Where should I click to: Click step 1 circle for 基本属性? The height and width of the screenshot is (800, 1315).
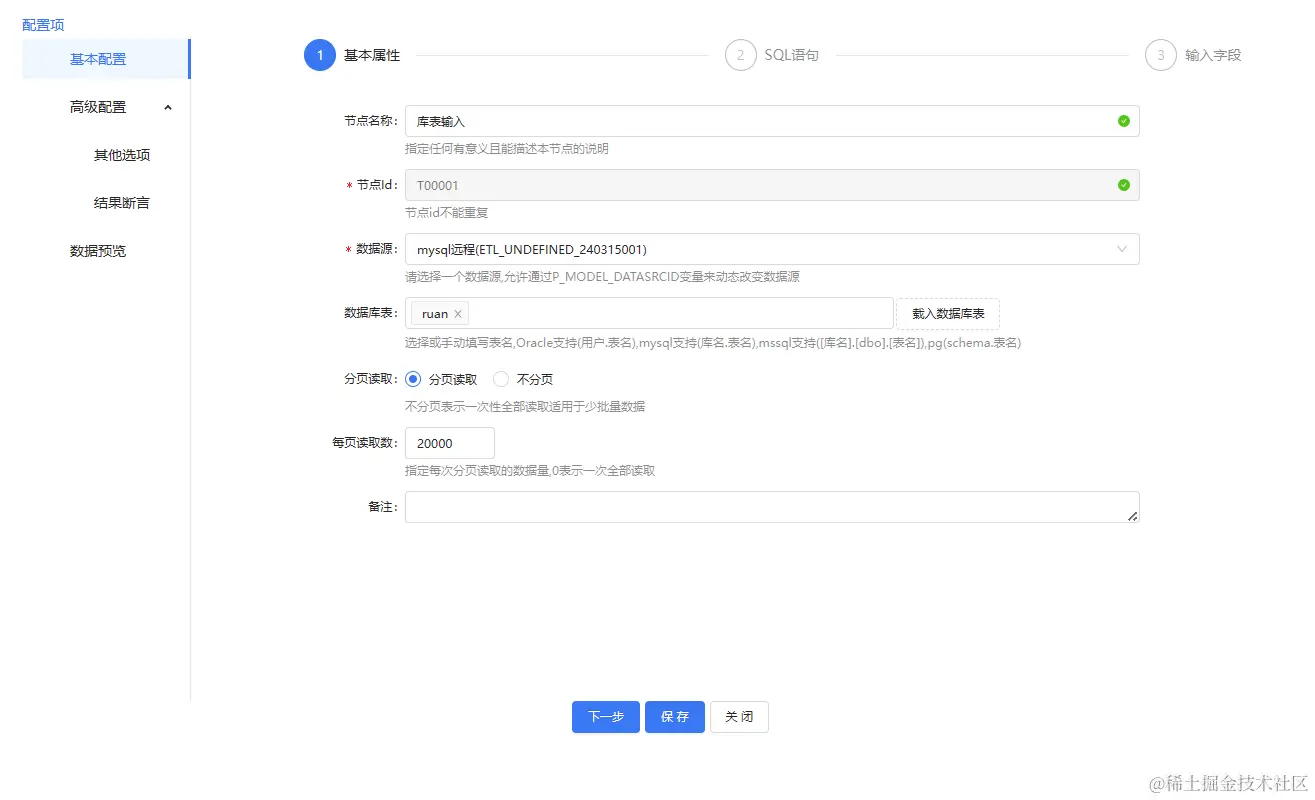pos(320,55)
